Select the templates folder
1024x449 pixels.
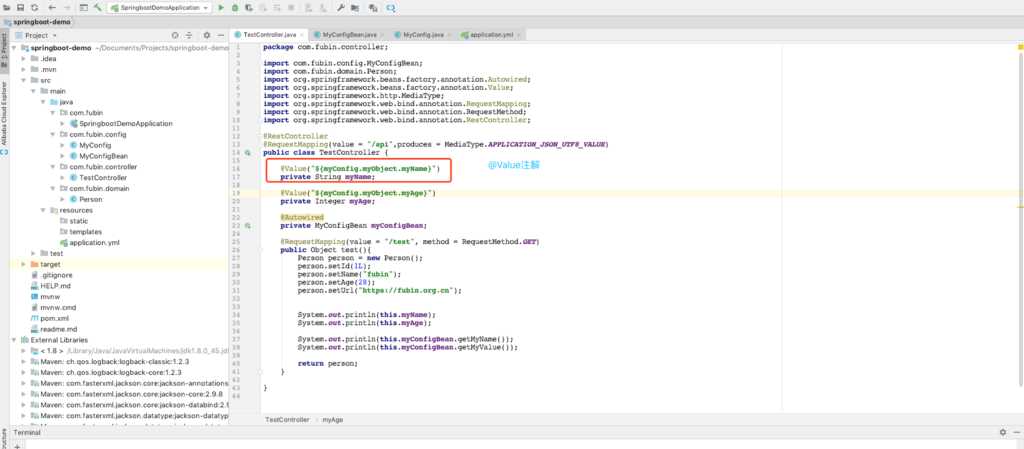(86, 232)
